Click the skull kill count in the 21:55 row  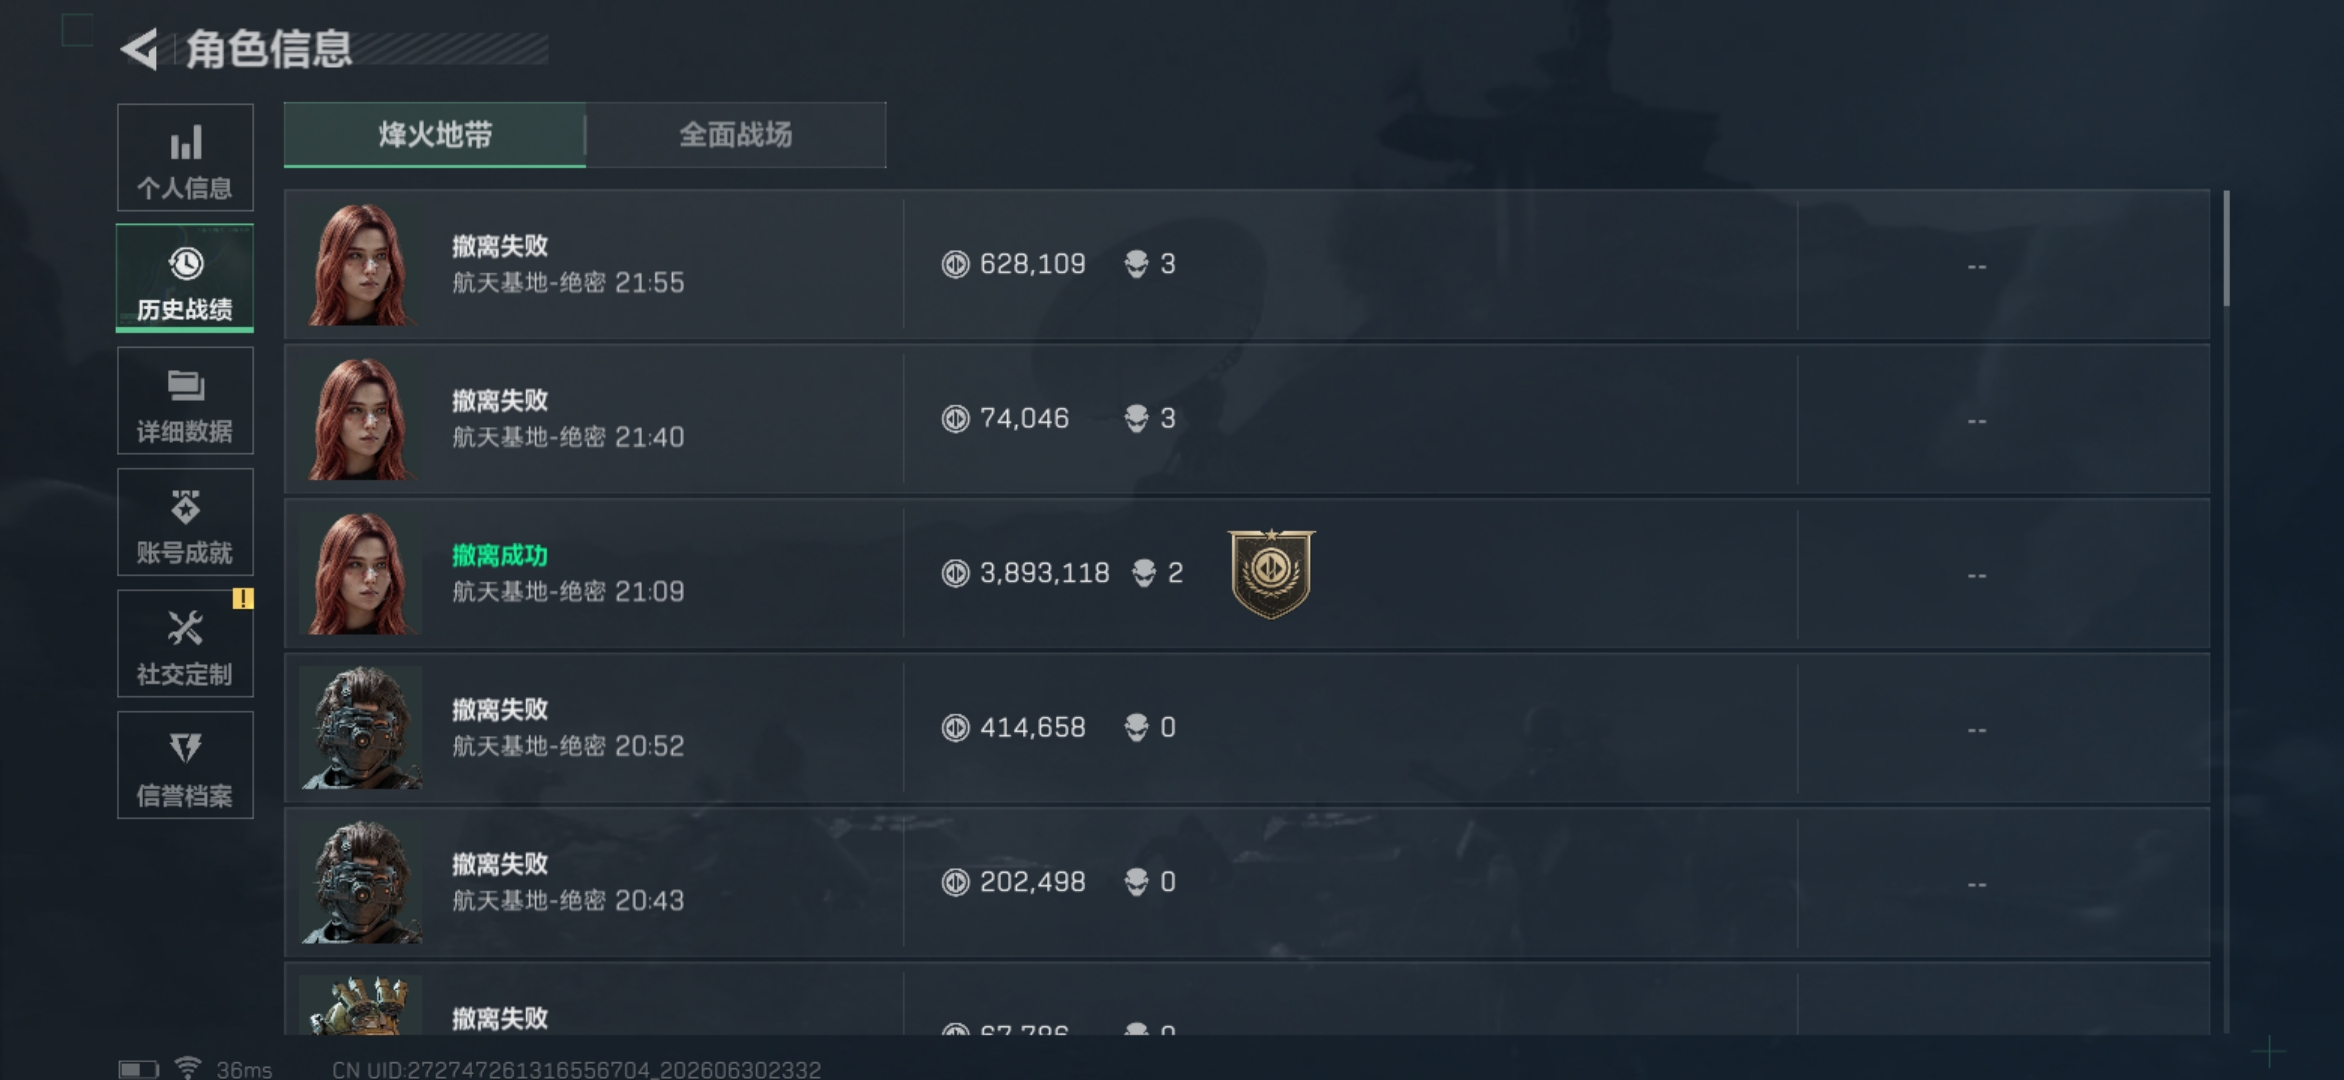coord(1150,264)
